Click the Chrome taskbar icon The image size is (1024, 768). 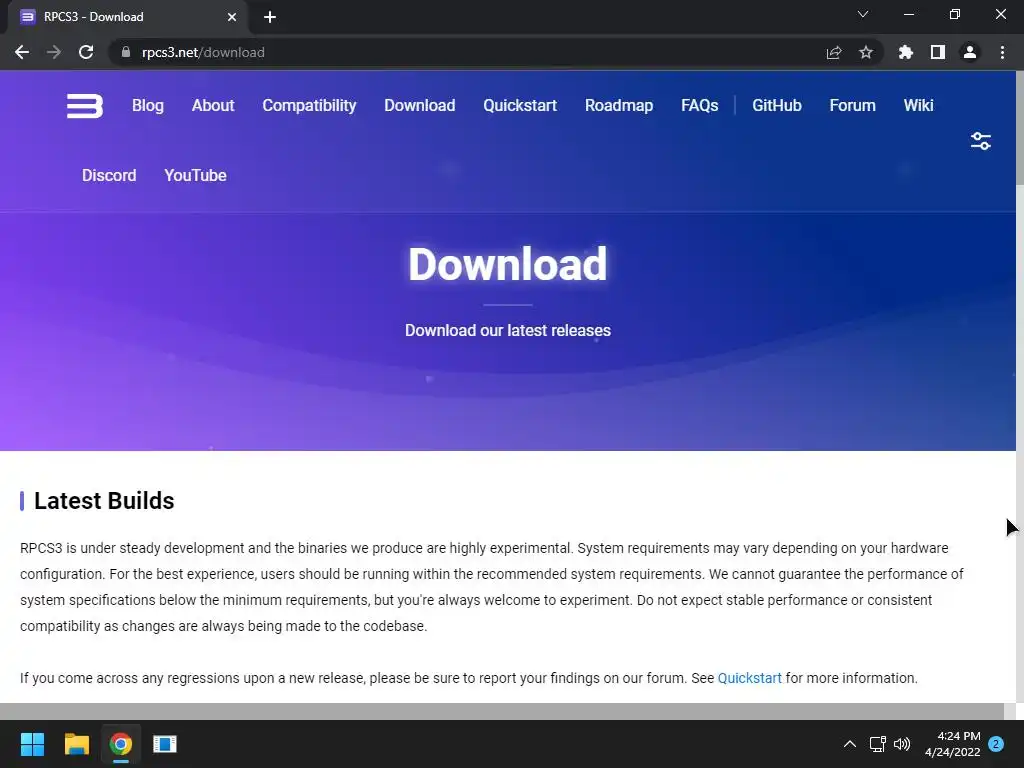(x=121, y=744)
